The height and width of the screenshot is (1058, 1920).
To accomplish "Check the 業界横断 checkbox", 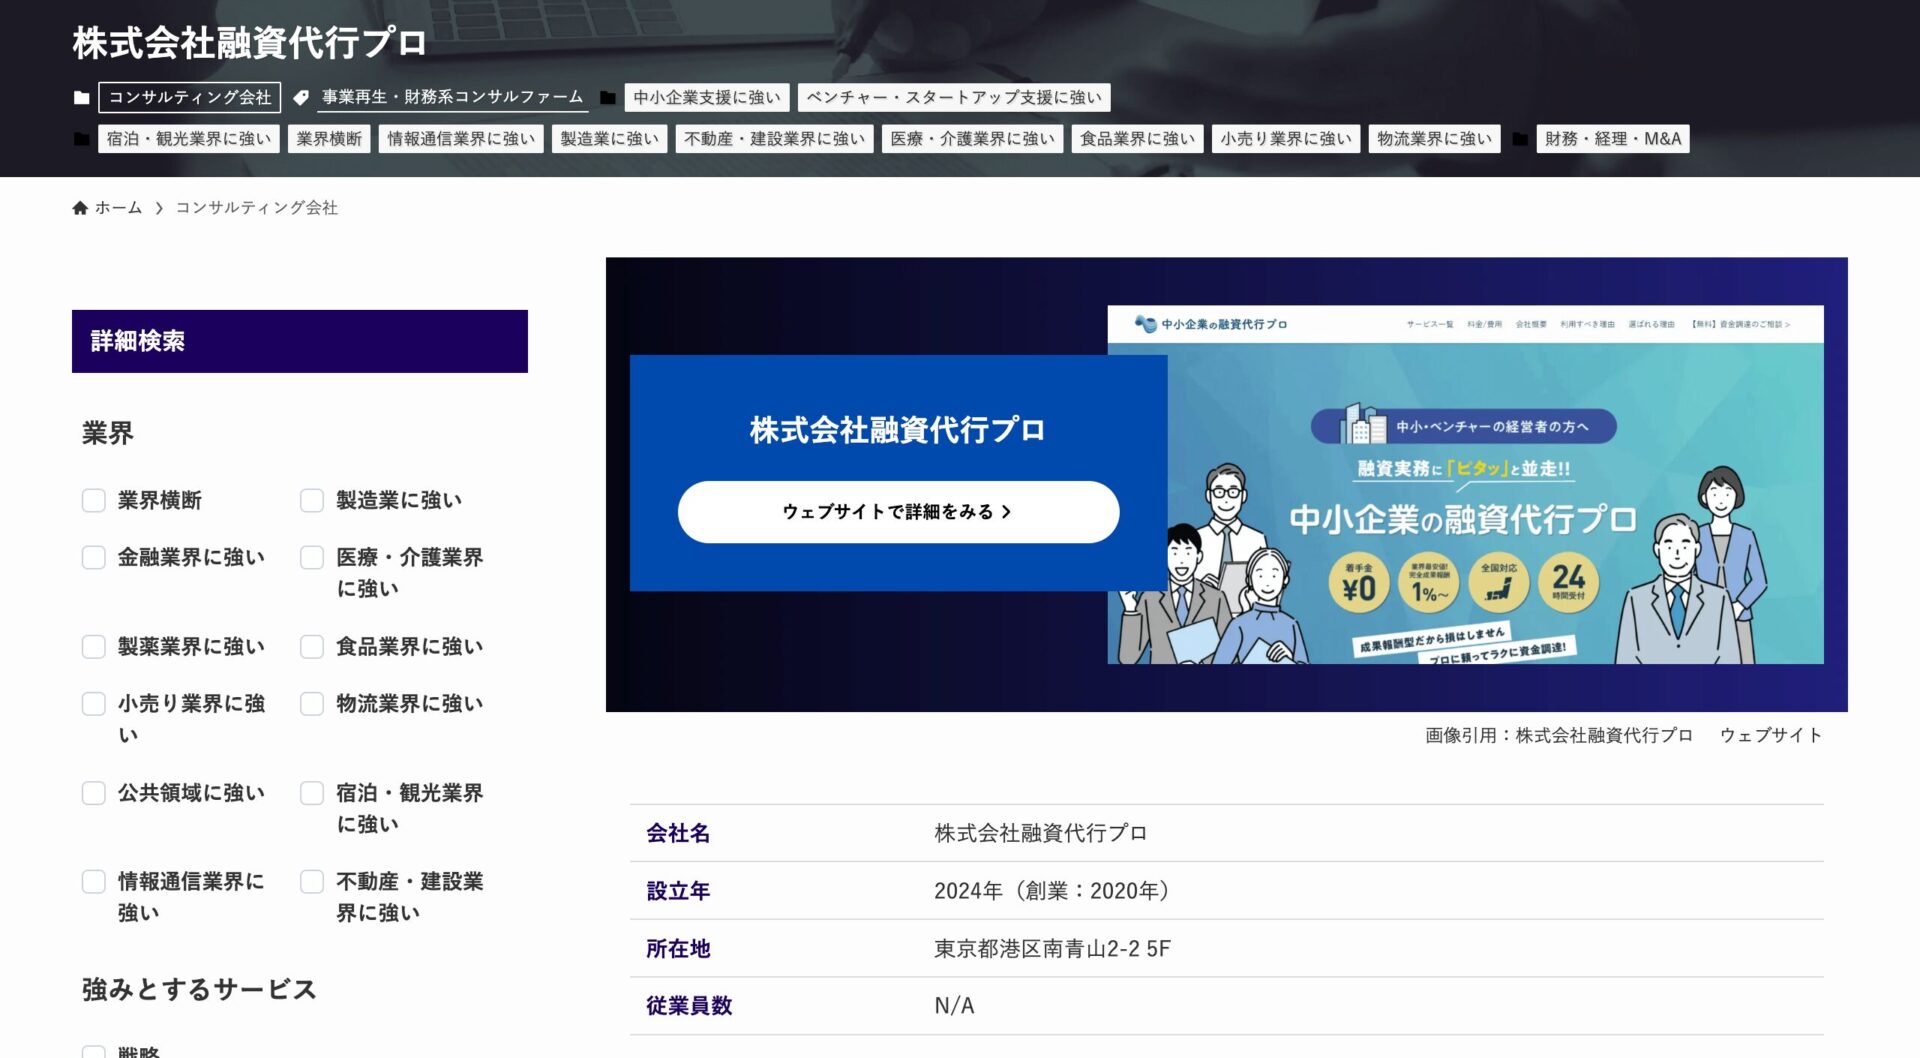I will pyautogui.click(x=94, y=500).
